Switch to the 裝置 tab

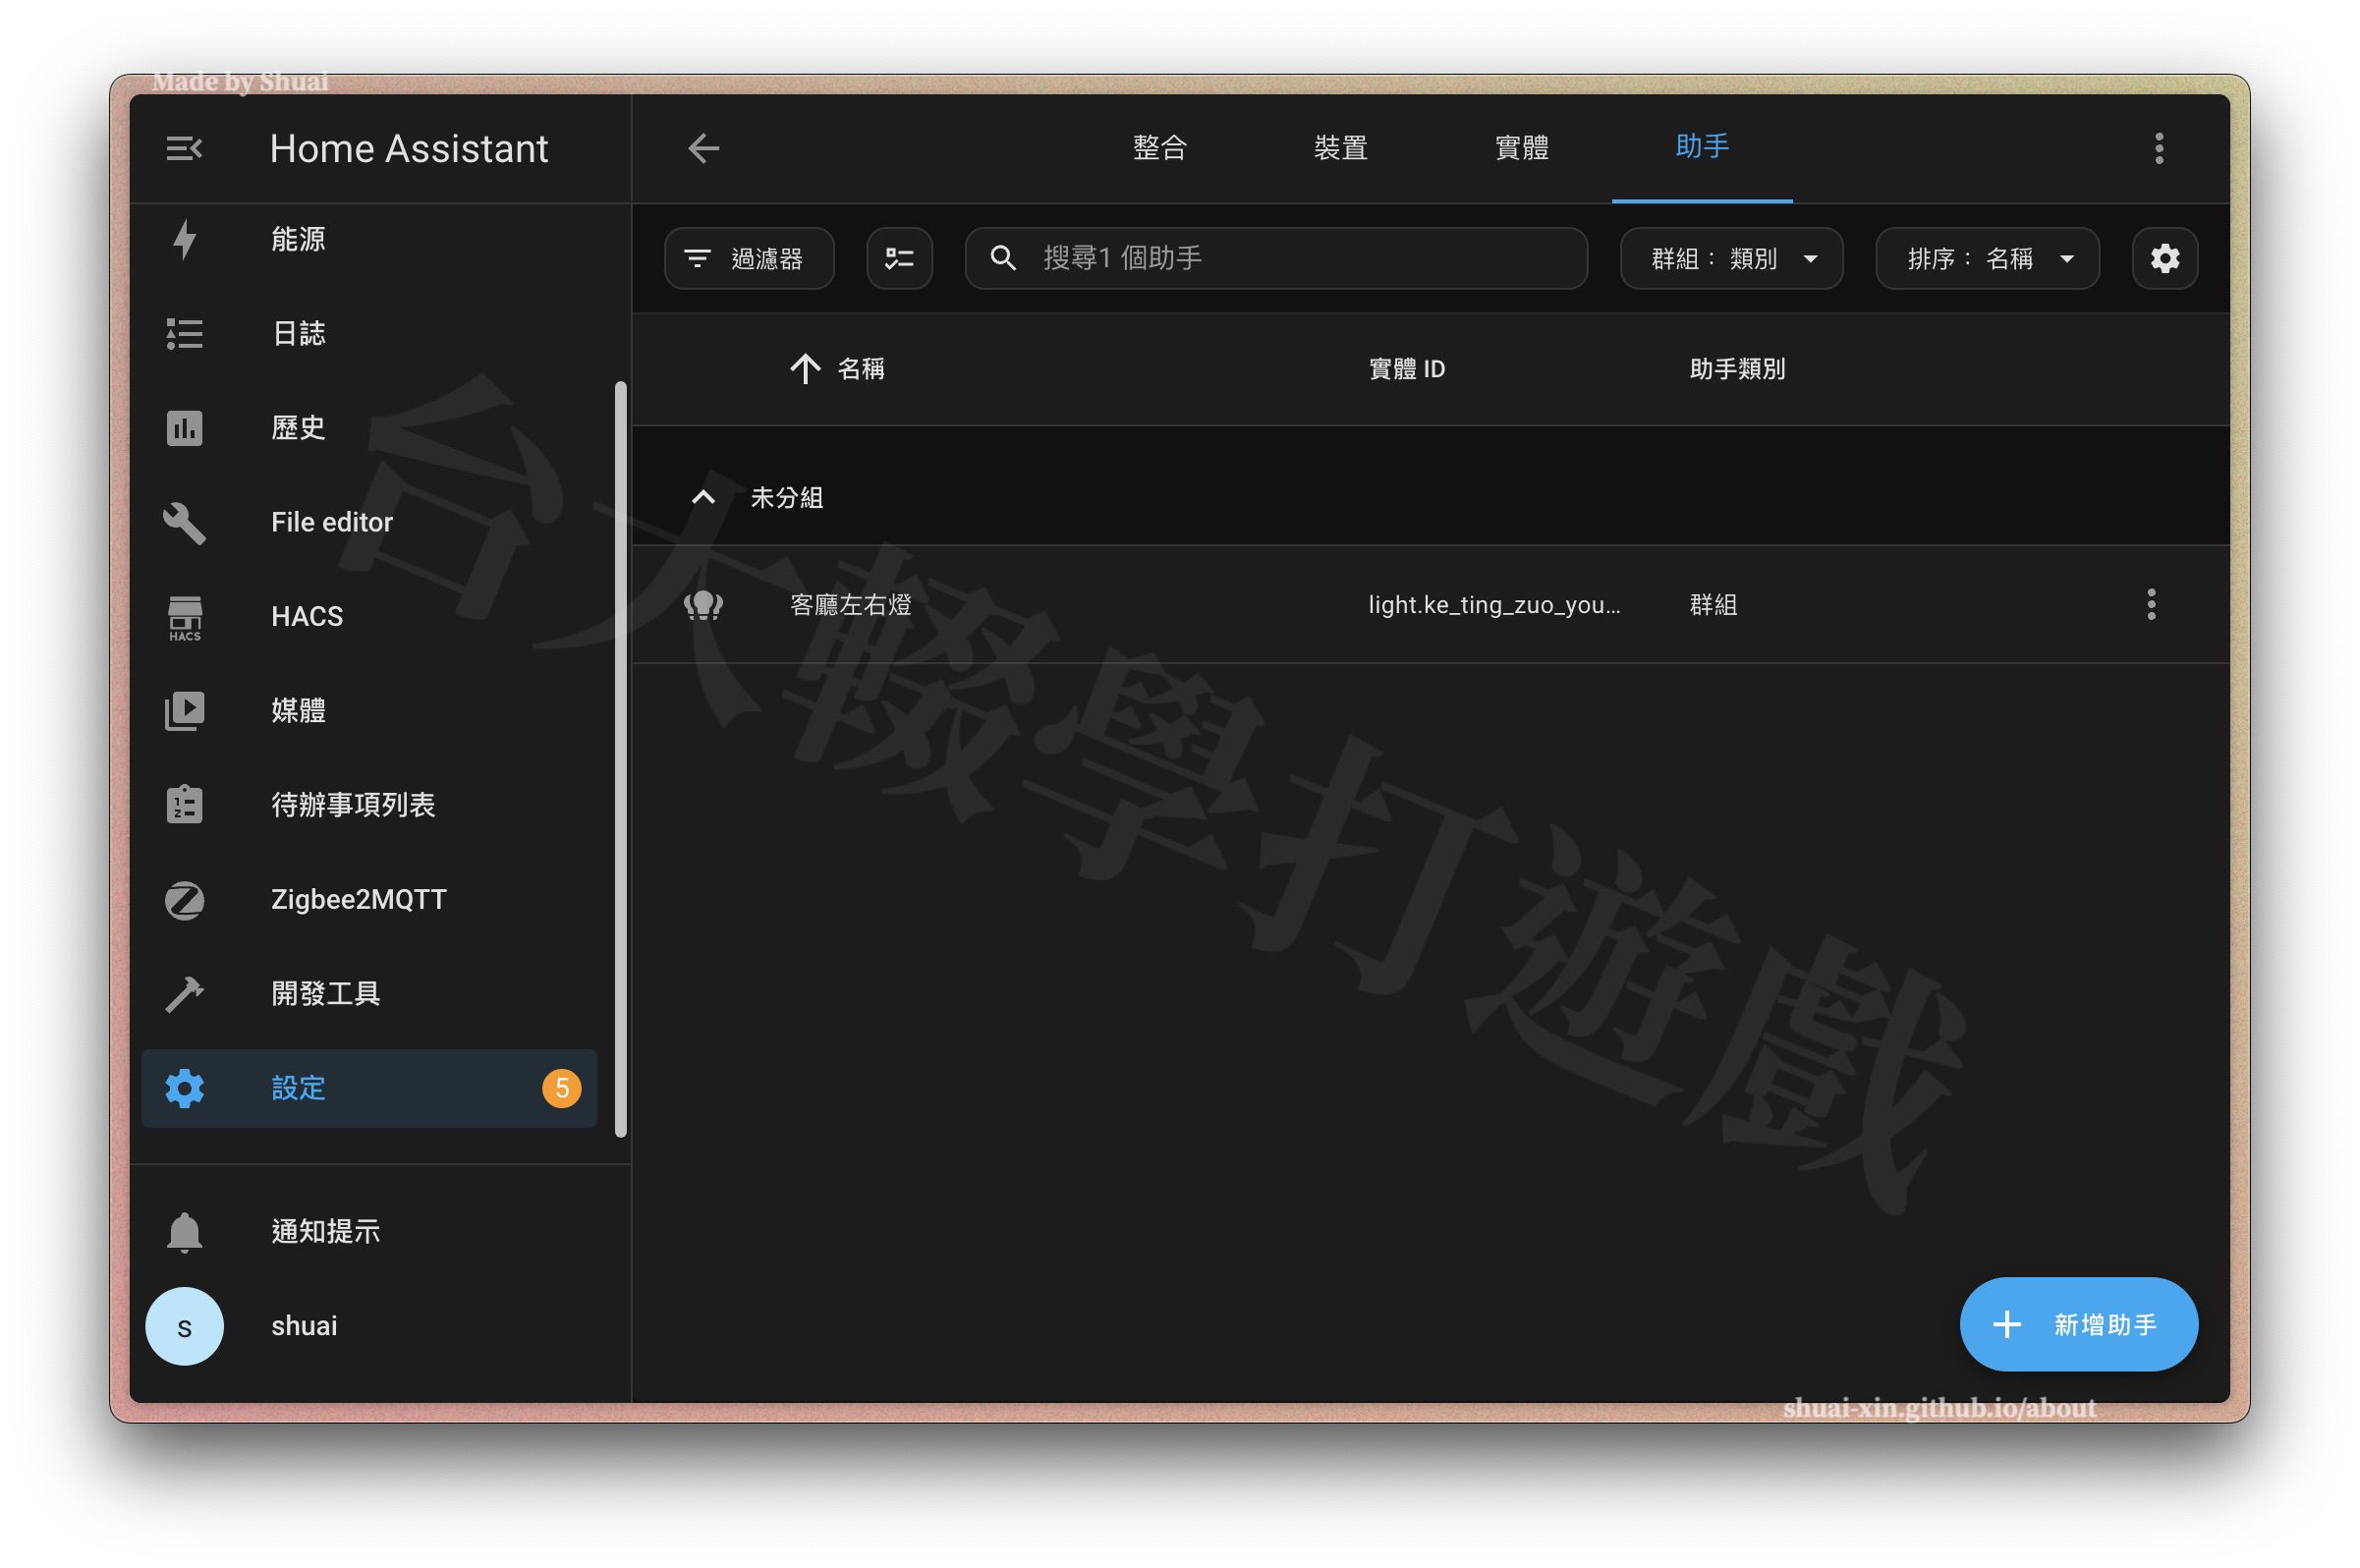coord(1341,148)
